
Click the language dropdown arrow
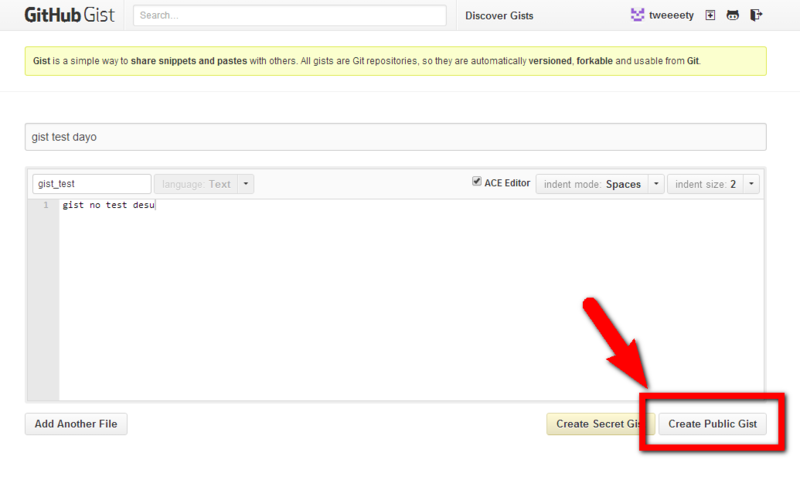(245, 184)
